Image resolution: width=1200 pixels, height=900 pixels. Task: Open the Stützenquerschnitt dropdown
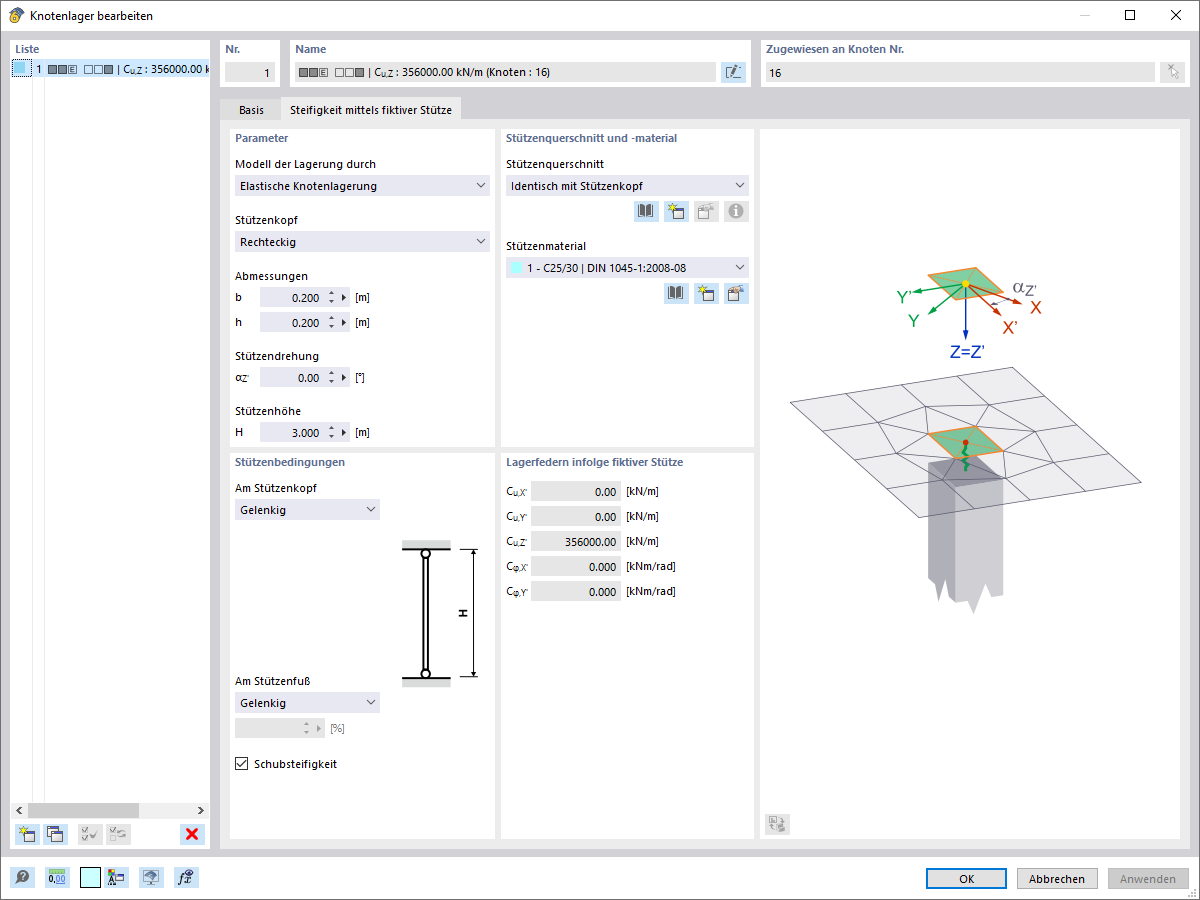627,186
